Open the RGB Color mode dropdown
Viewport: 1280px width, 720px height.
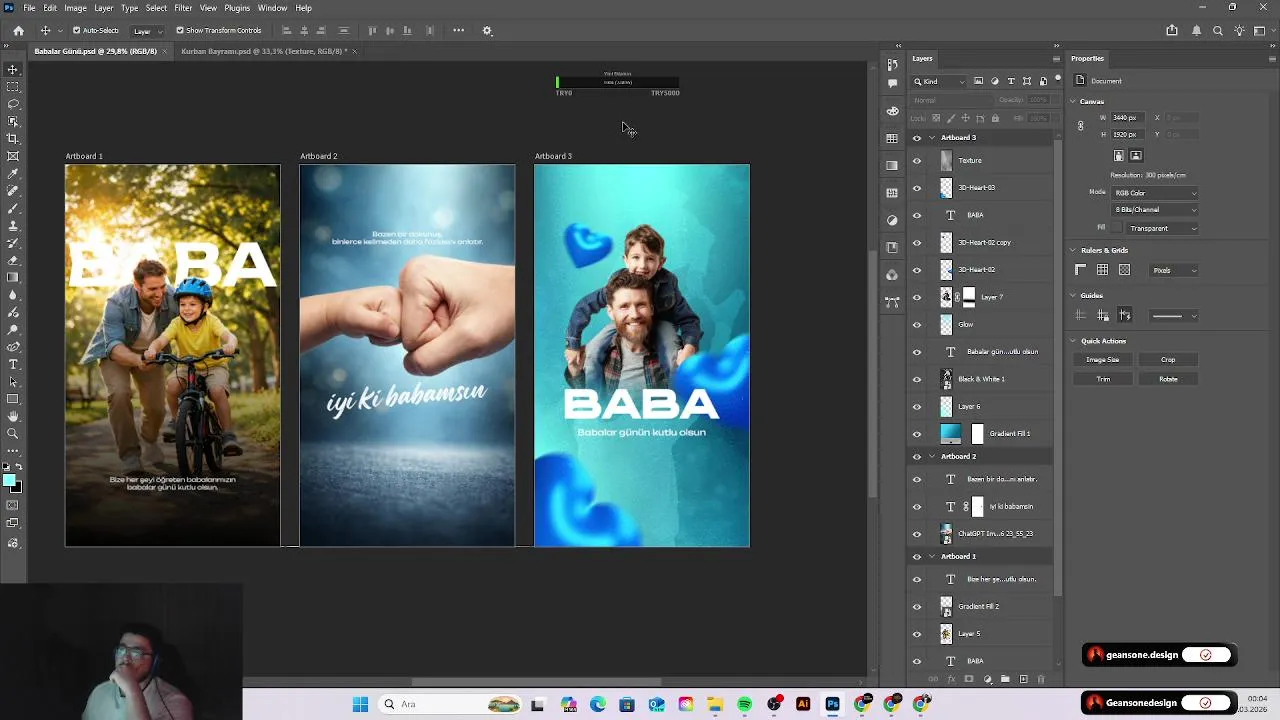tap(1155, 193)
